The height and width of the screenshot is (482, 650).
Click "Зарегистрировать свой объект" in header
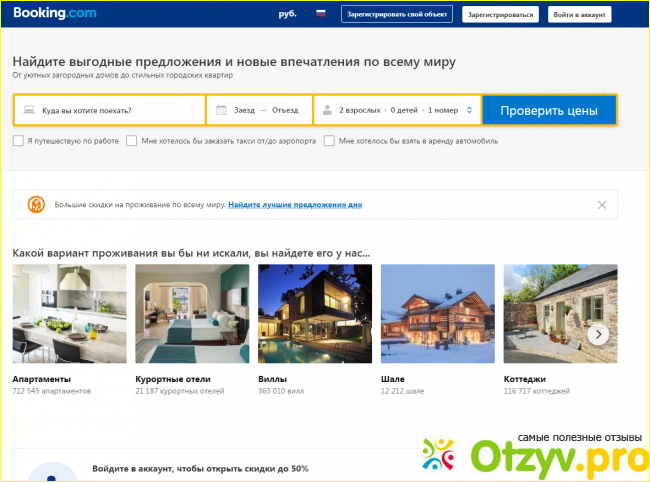(x=396, y=14)
